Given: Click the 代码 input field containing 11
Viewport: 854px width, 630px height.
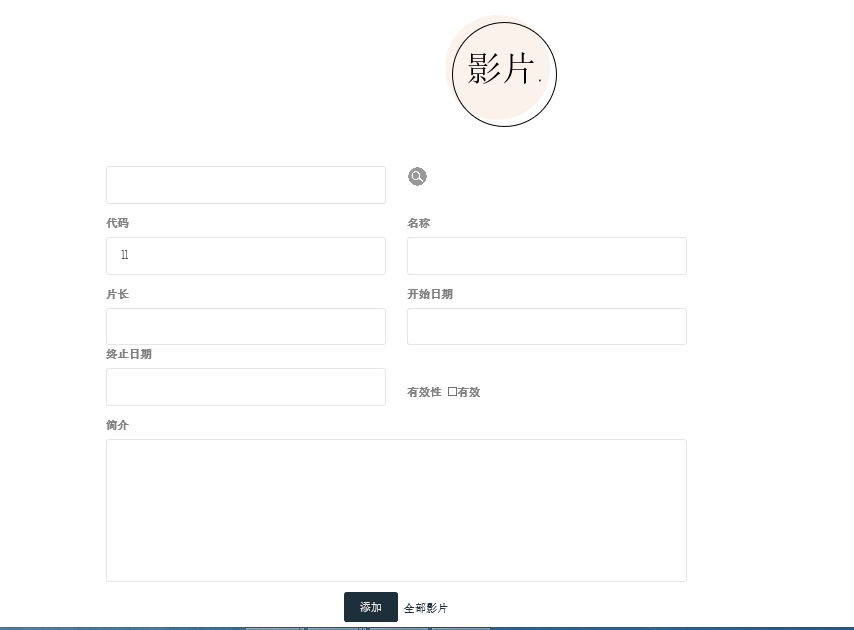Looking at the screenshot, I should coord(246,256).
